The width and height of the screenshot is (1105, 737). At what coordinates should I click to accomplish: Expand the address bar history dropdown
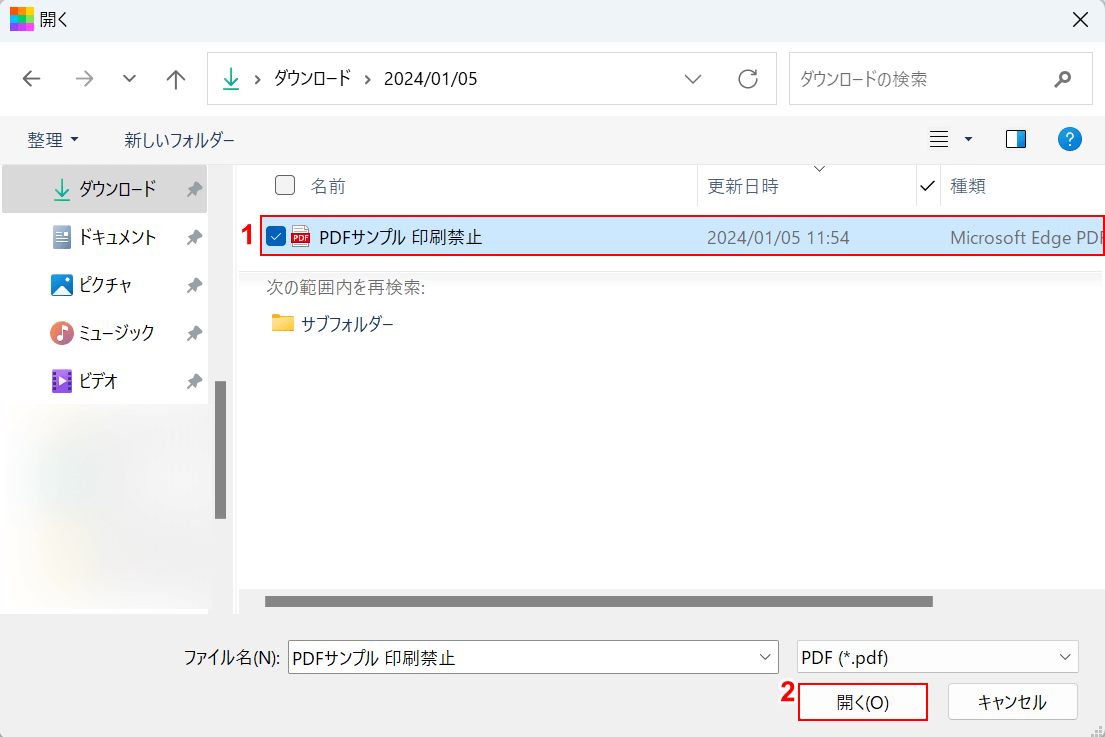coord(693,79)
